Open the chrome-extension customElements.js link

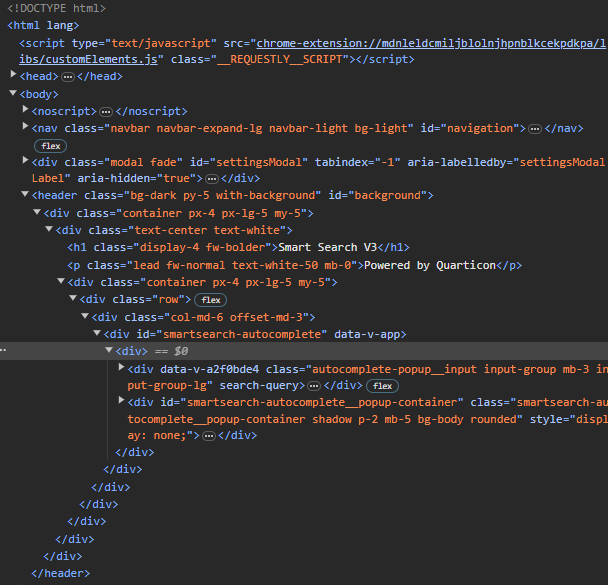[x=313, y=51]
